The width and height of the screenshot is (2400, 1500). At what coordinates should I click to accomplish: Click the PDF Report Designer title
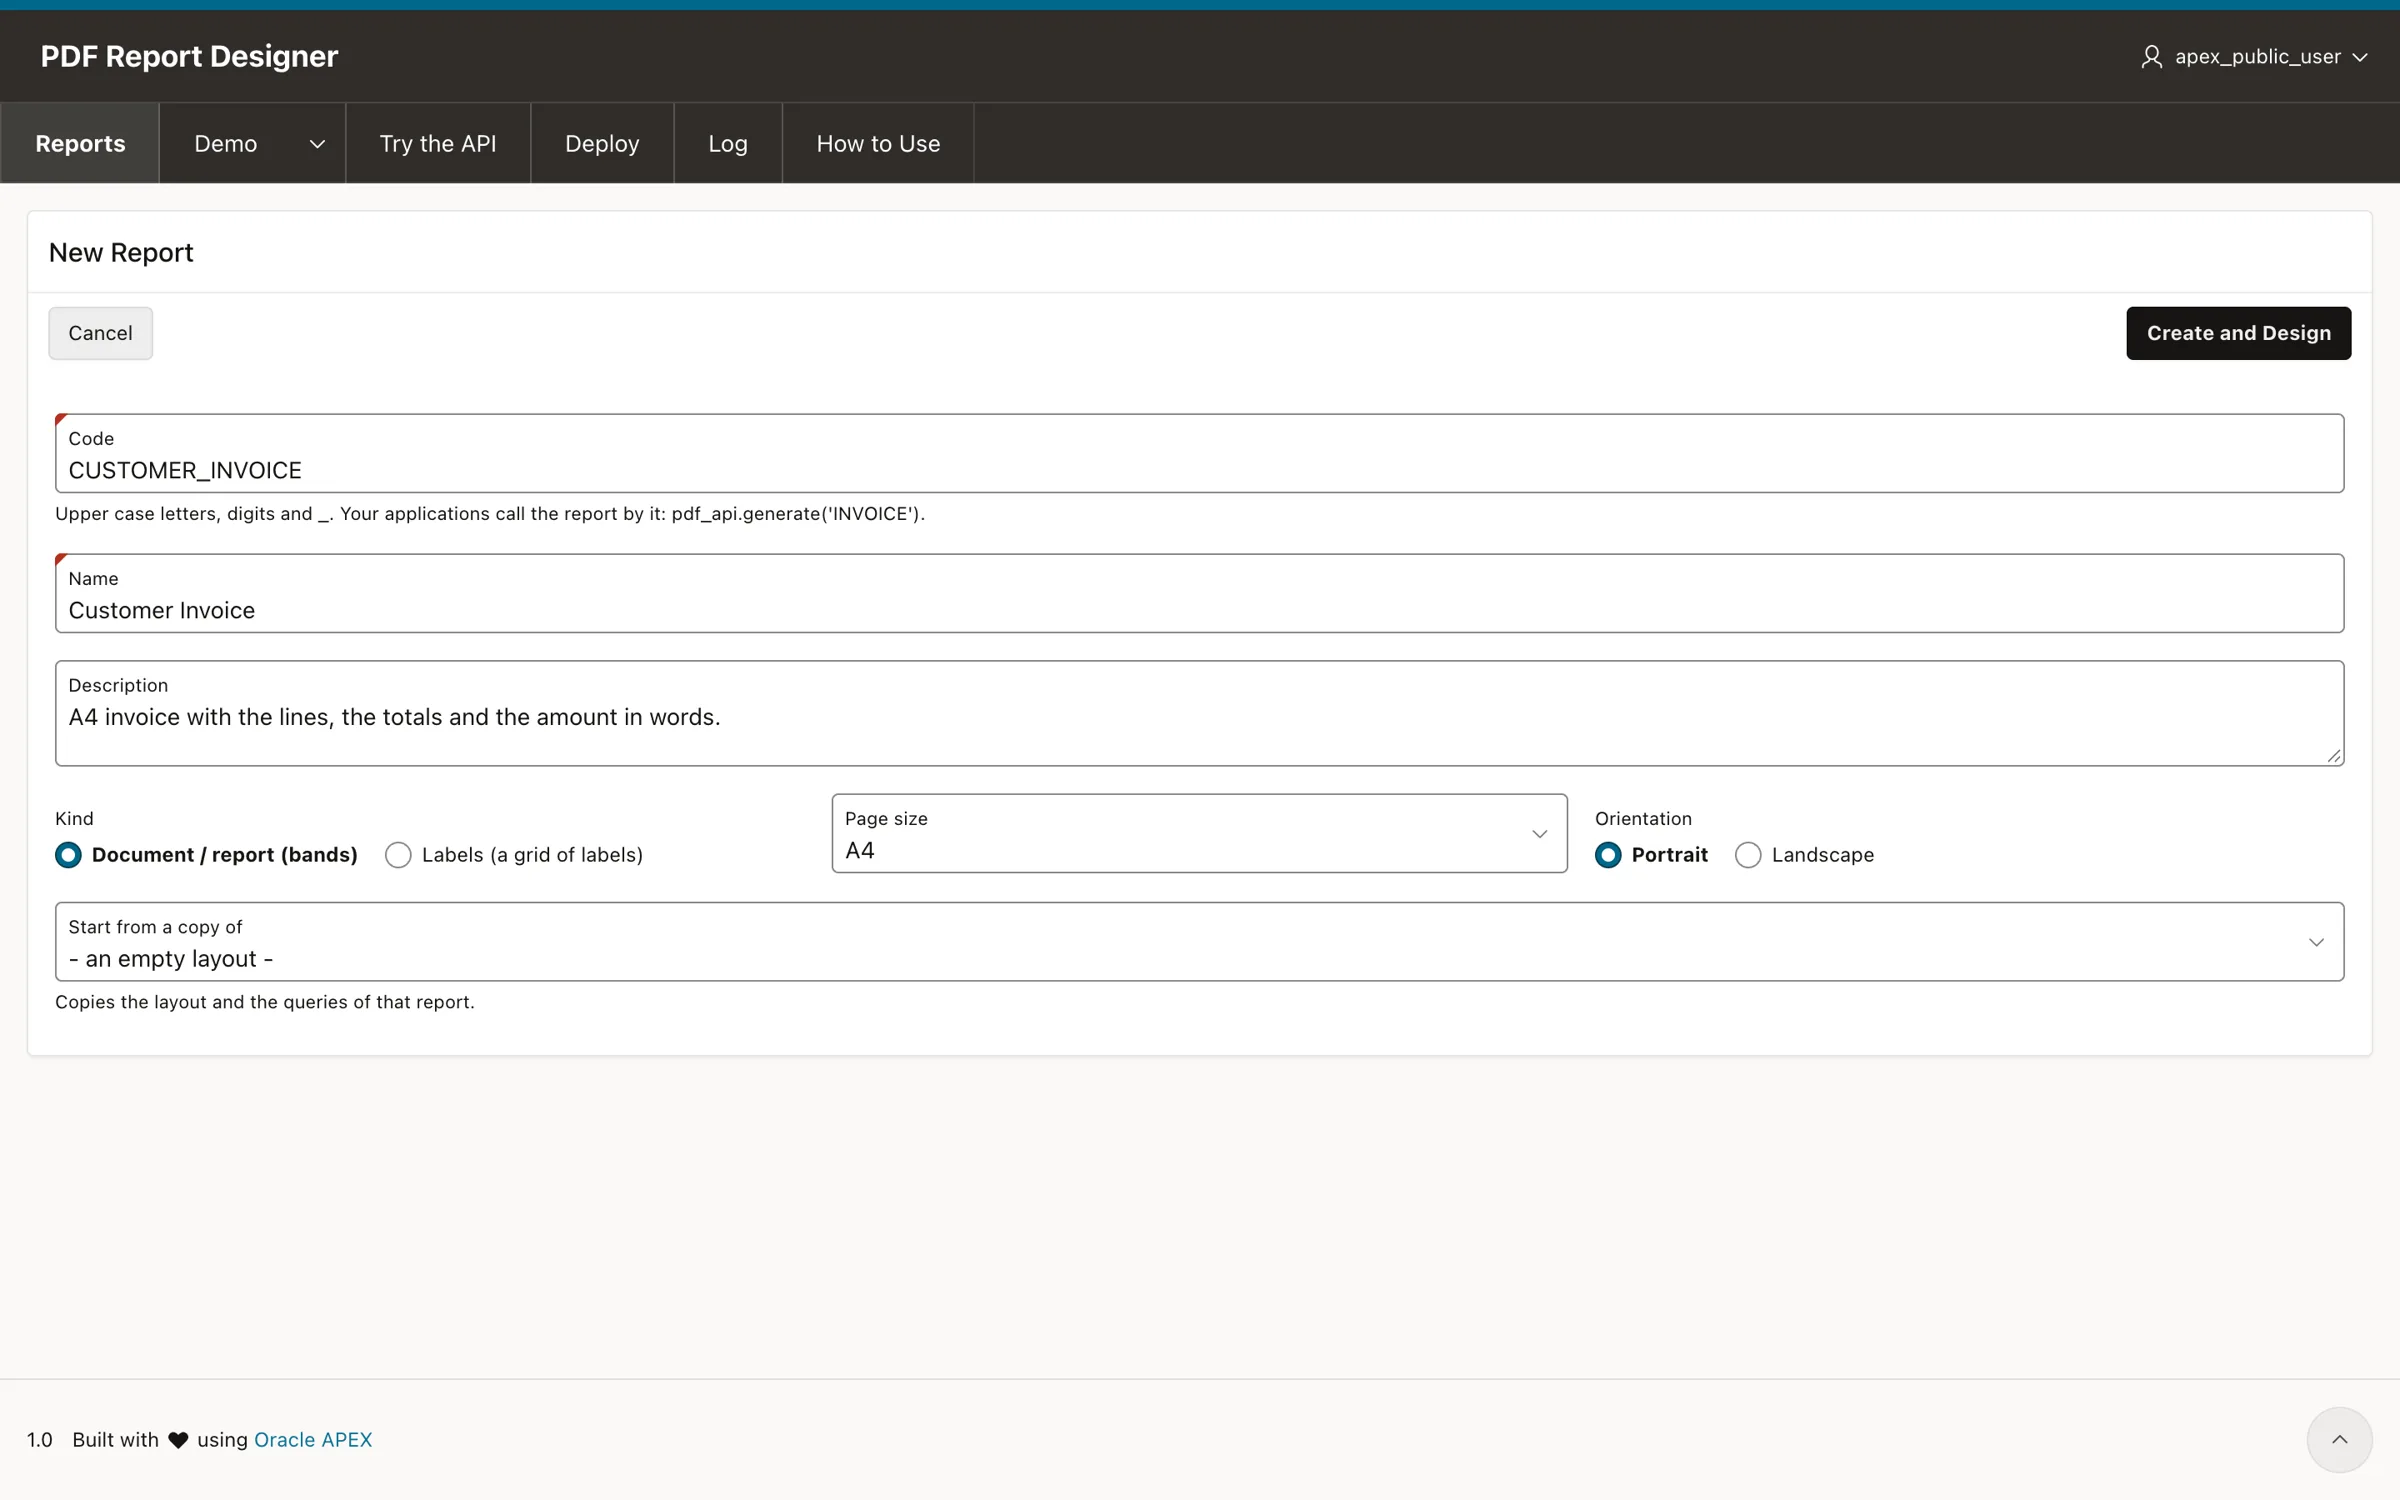click(x=189, y=56)
